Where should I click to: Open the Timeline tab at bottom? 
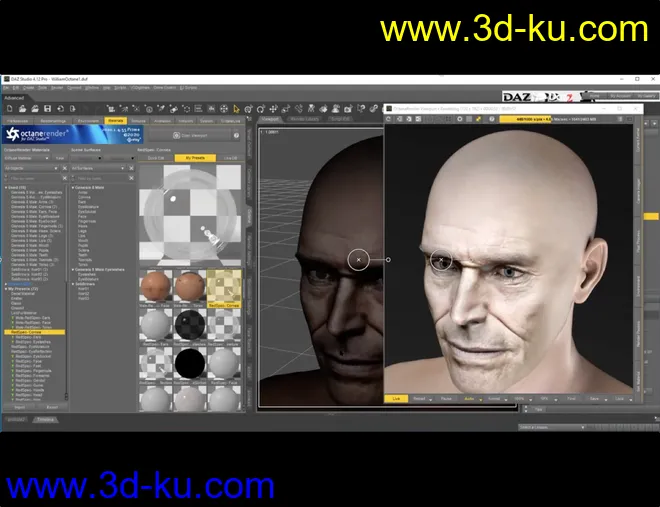[45, 419]
